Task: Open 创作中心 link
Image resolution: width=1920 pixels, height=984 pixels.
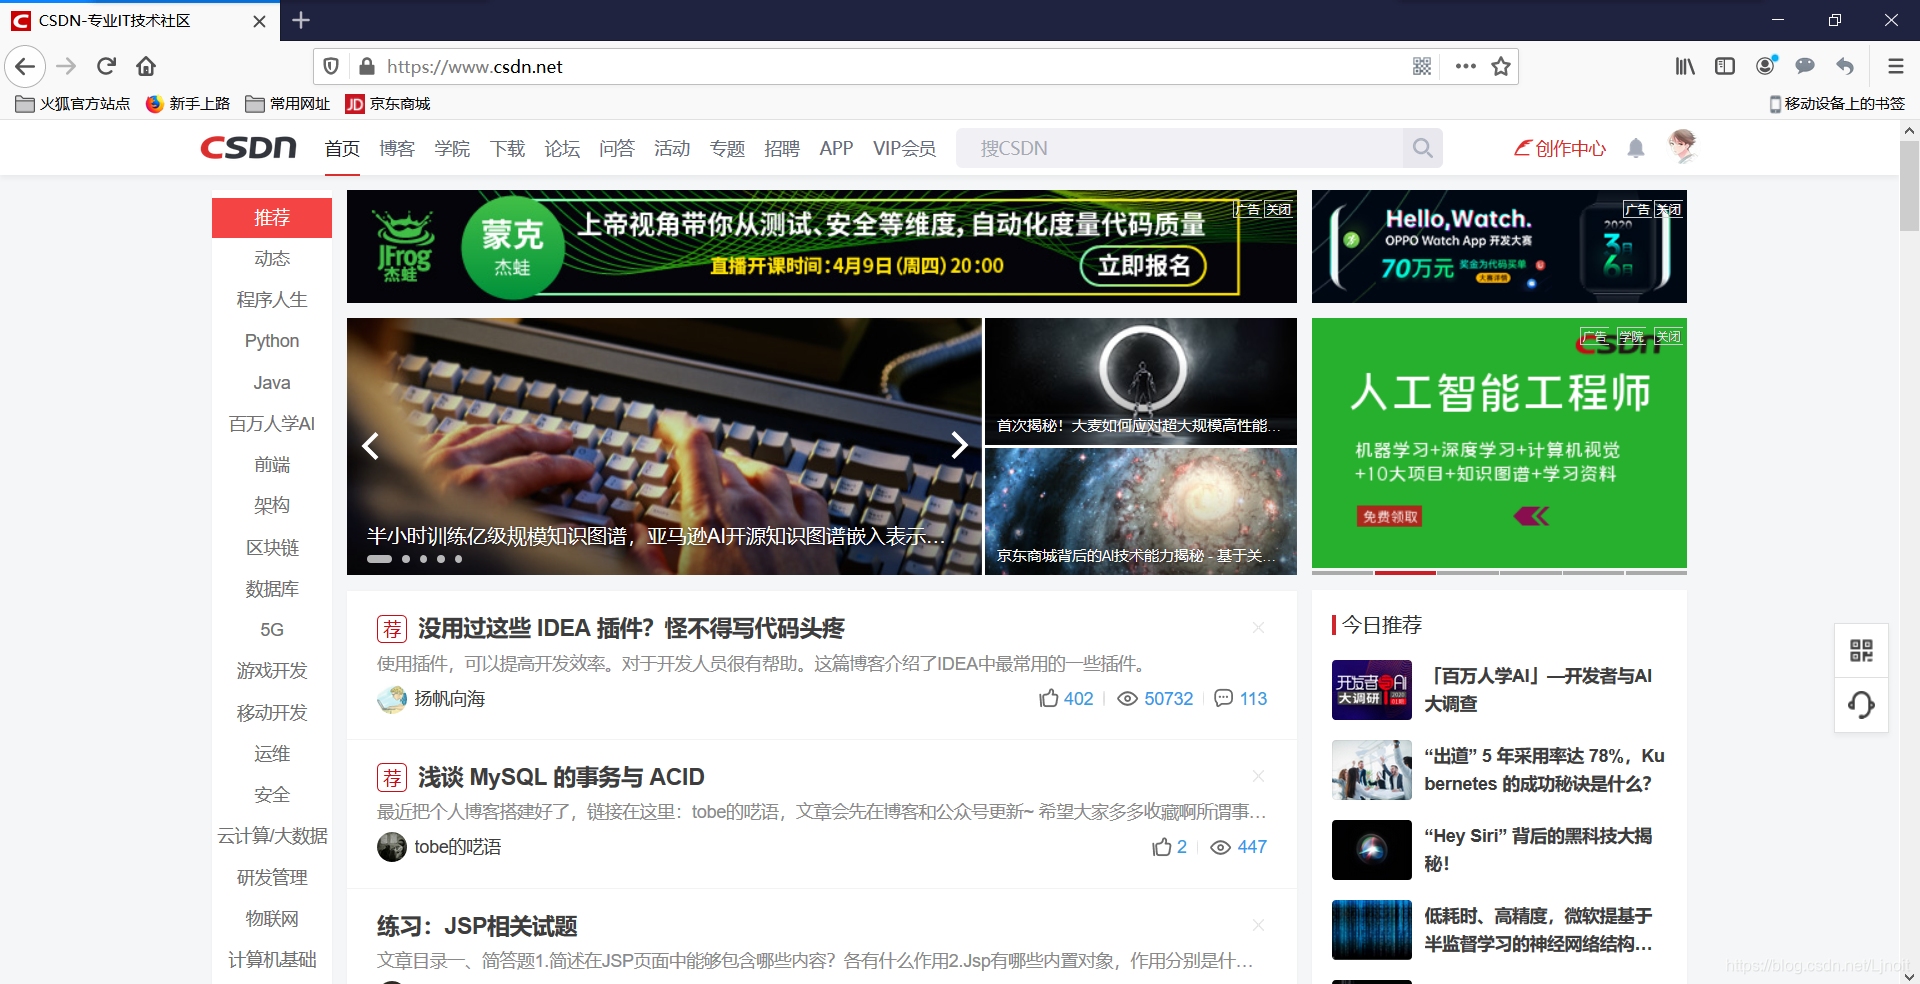Action: [x=1560, y=148]
